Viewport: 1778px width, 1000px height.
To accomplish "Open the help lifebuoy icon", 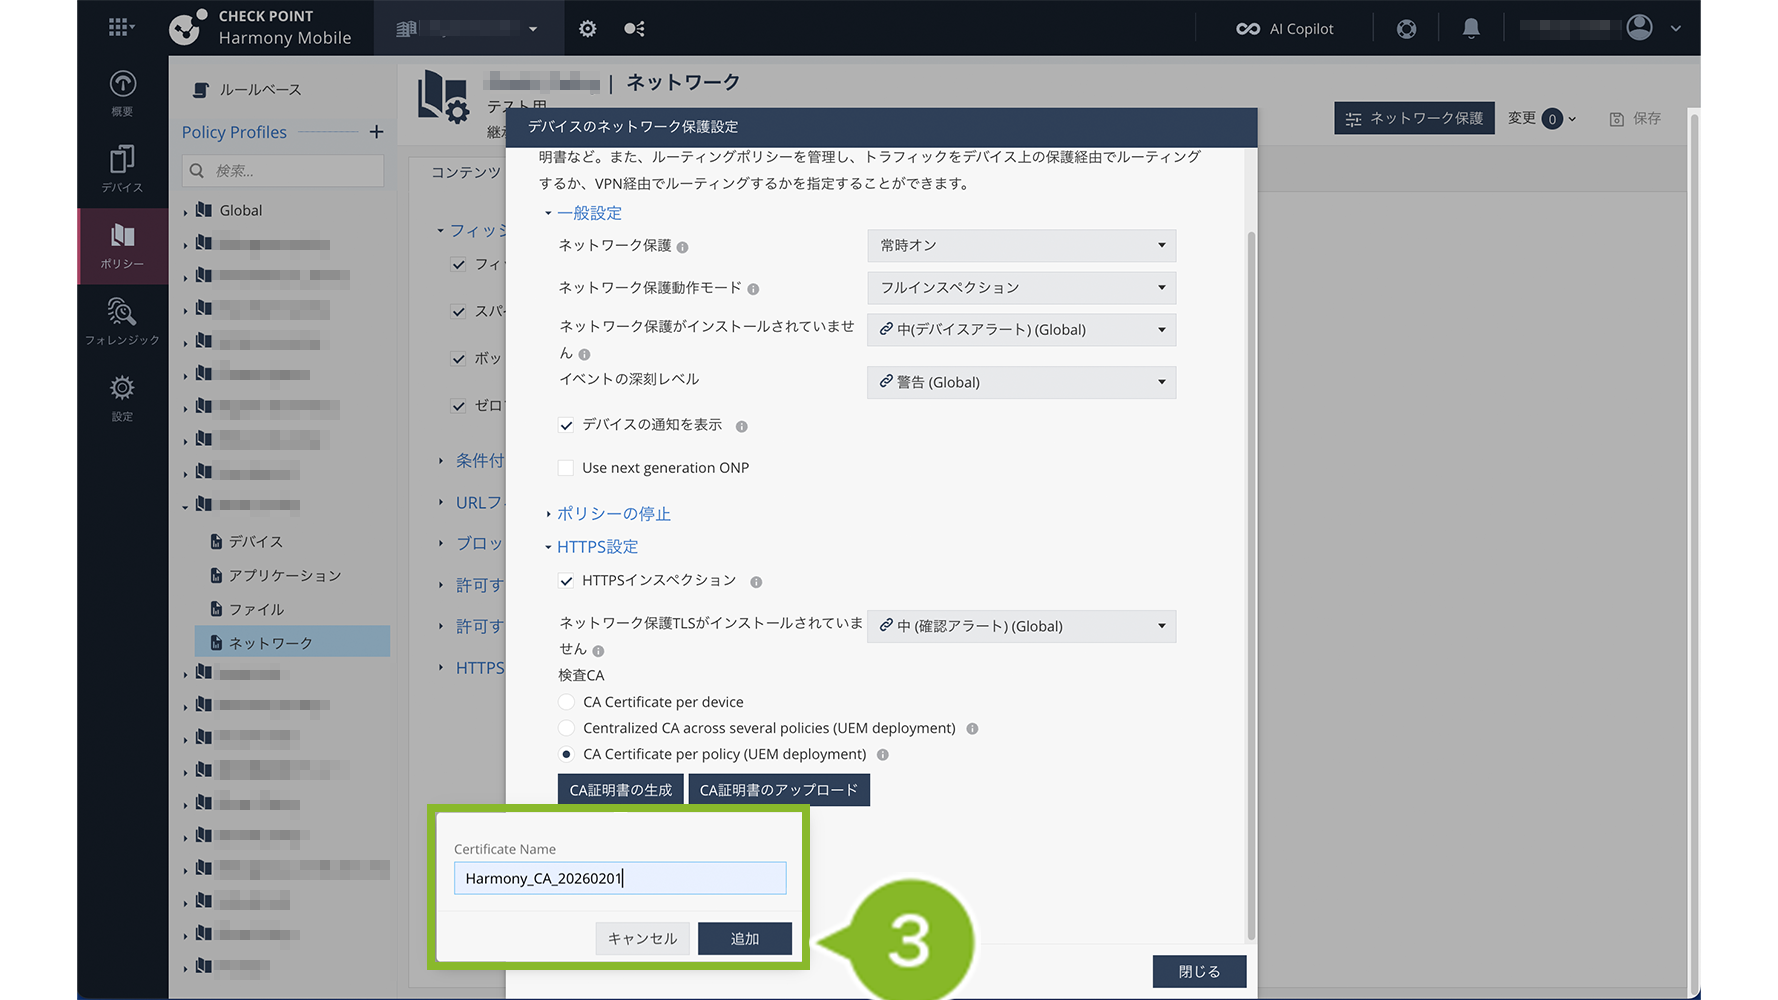I will click(x=1406, y=29).
